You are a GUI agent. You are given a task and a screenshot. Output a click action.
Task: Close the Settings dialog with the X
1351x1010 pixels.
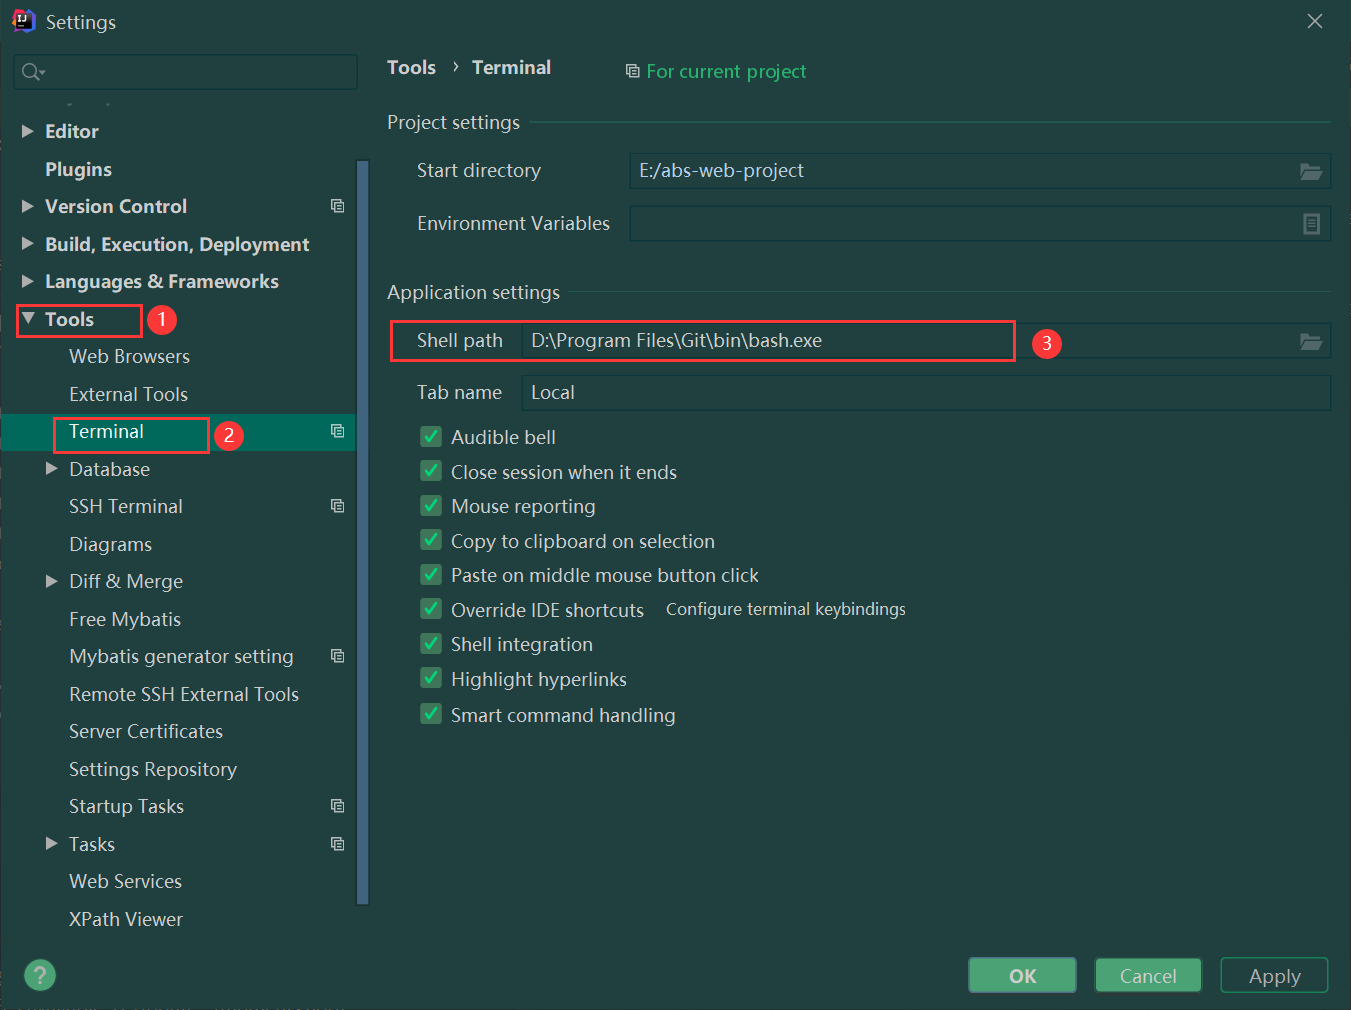1315,21
